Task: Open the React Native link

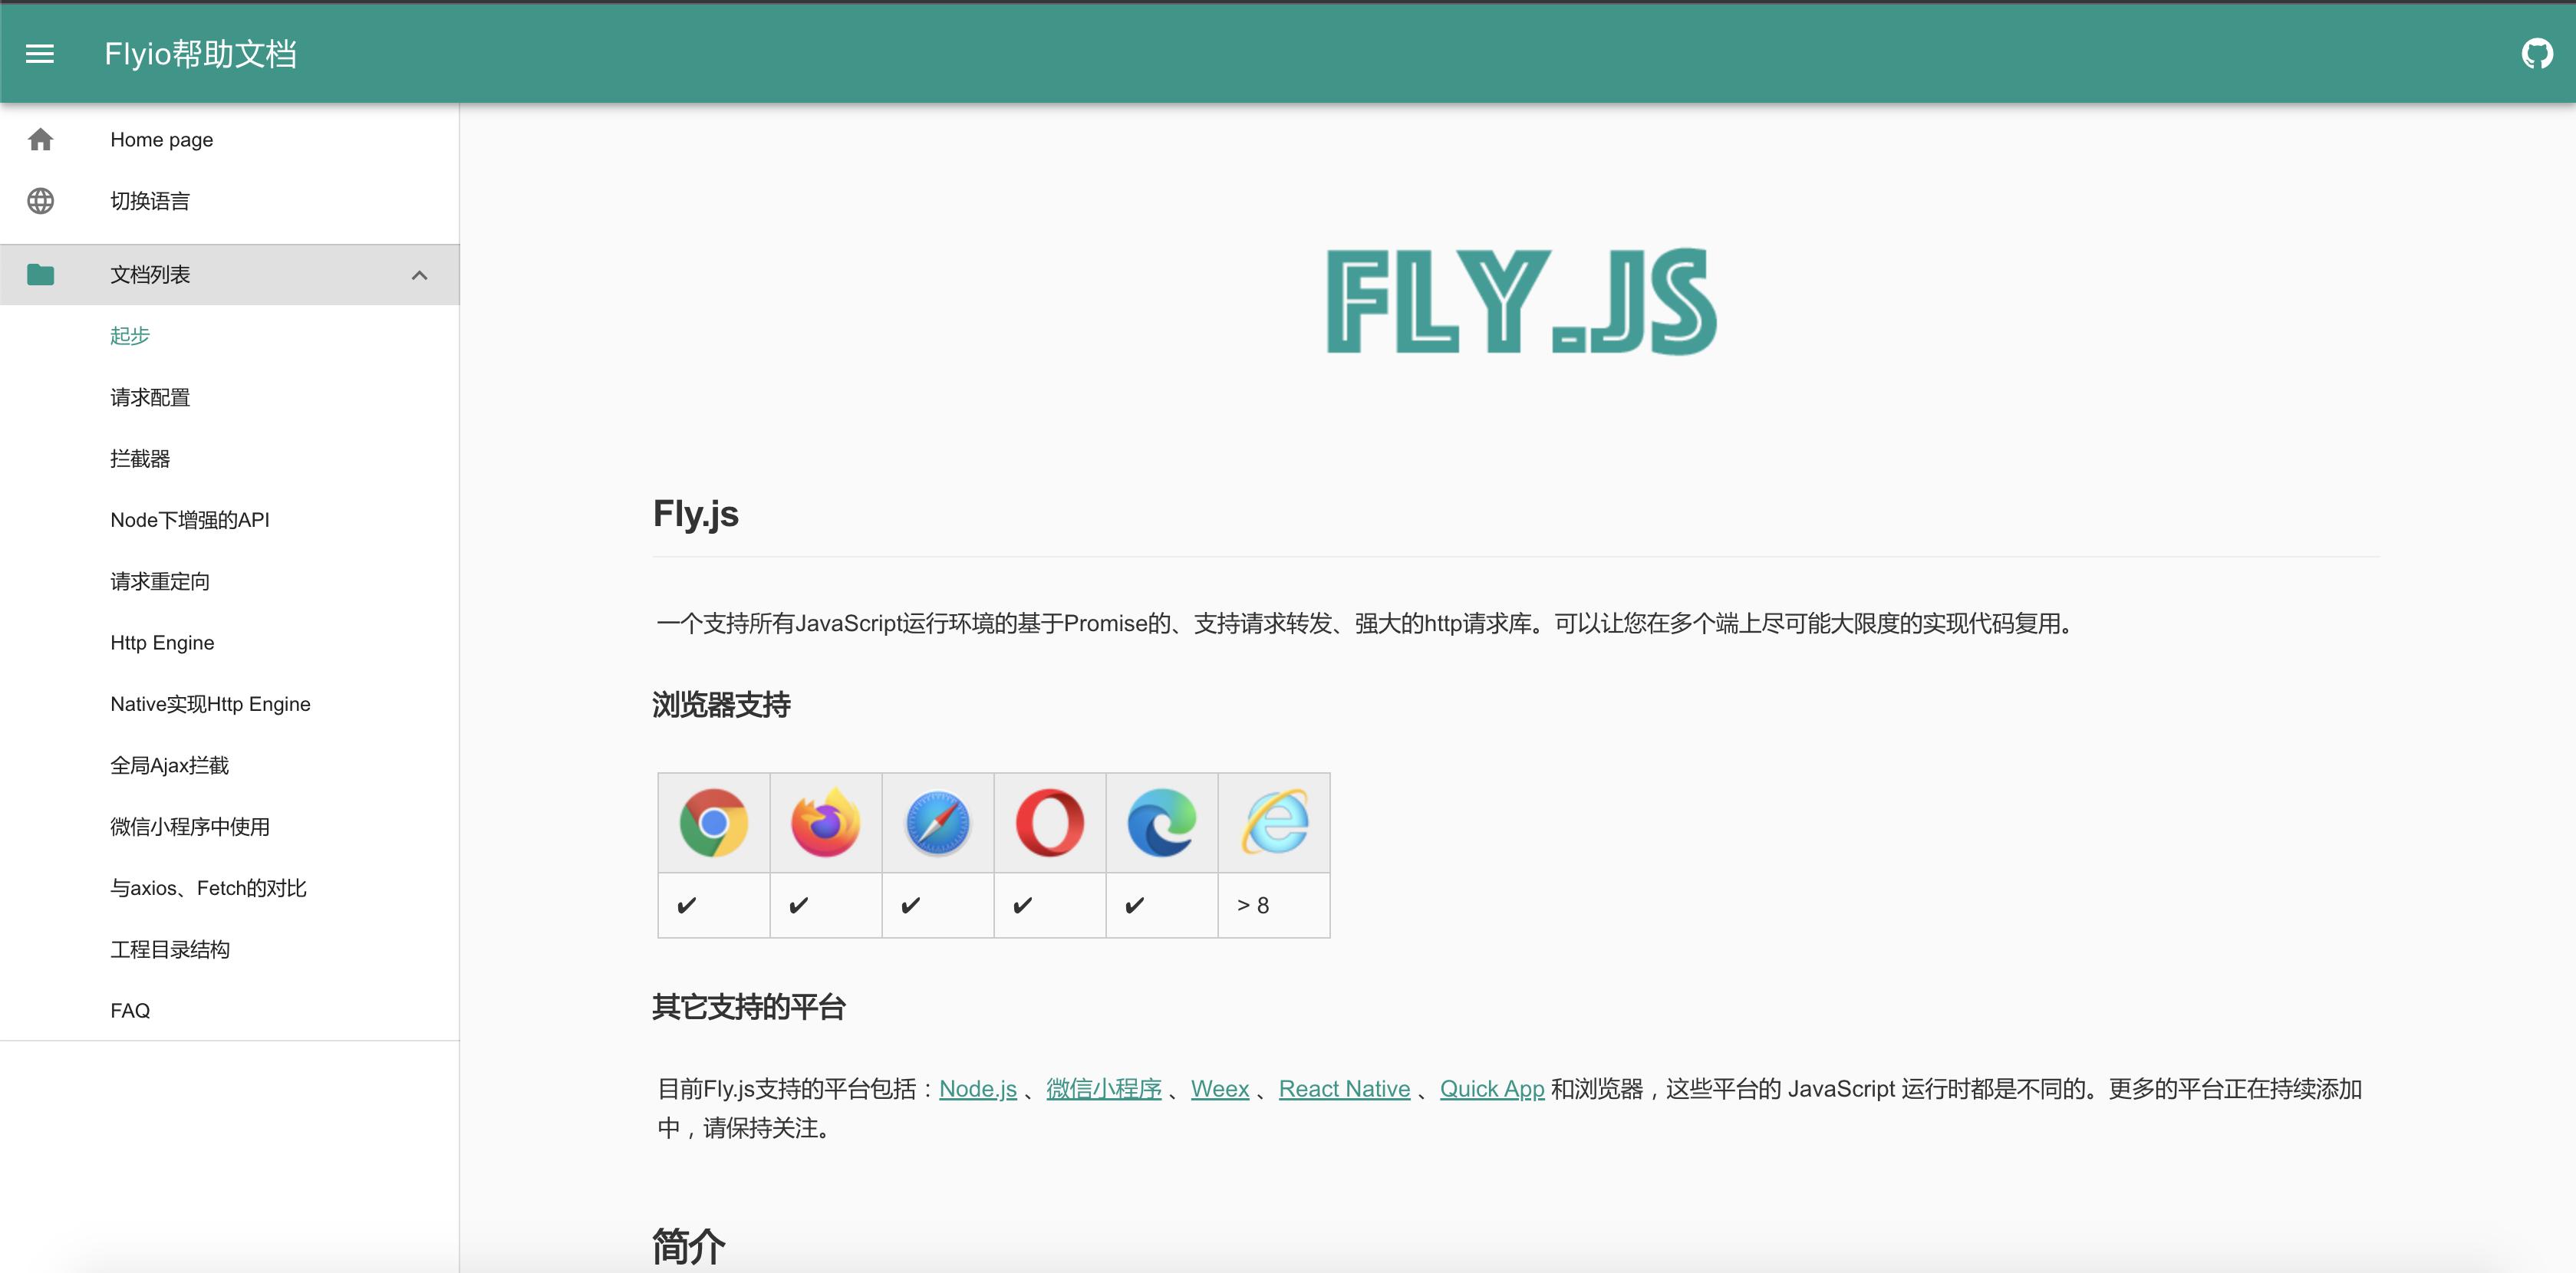Action: click(1344, 1088)
